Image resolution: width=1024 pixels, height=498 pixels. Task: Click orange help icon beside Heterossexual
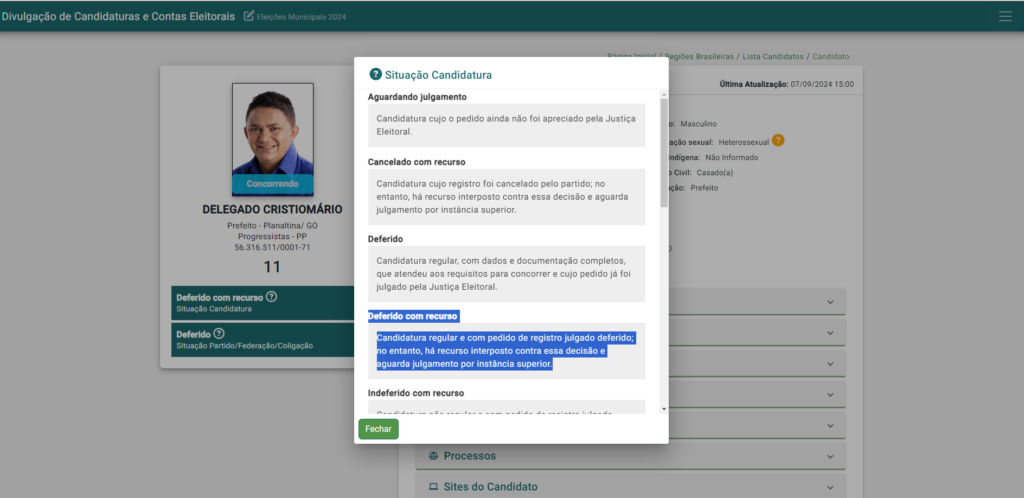pyautogui.click(x=778, y=140)
